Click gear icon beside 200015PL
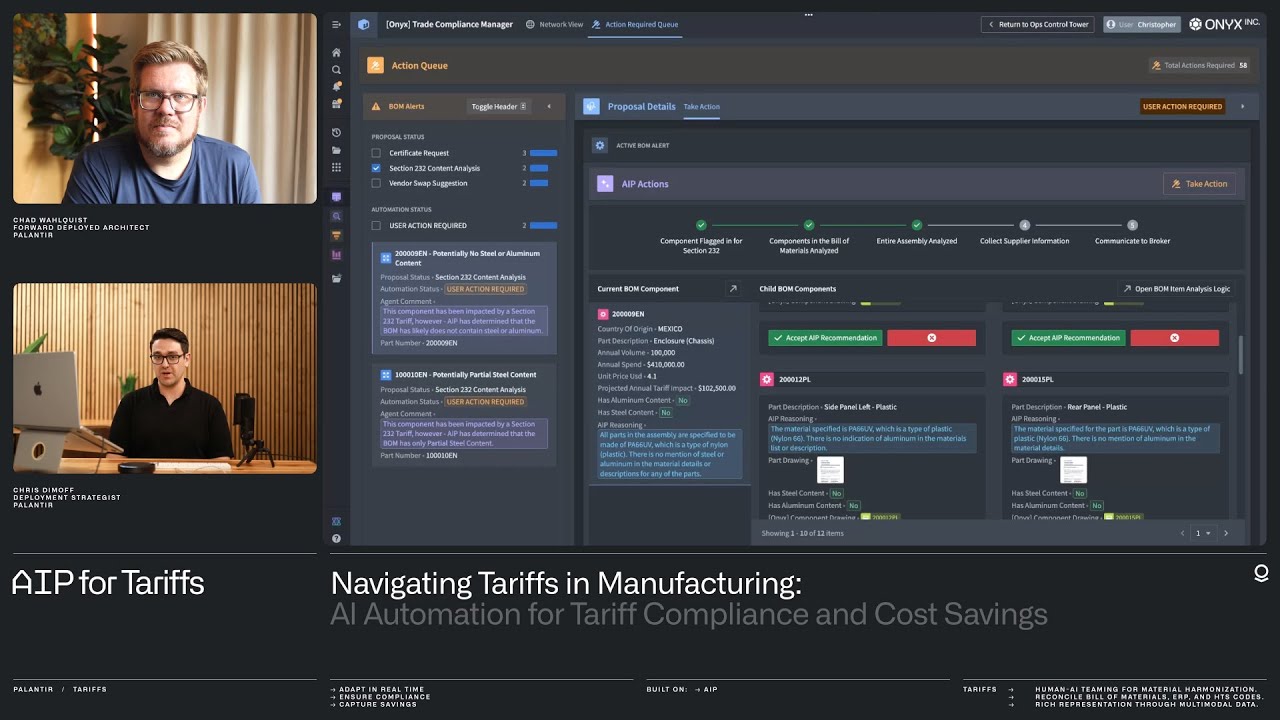The height and width of the screenshot is (720, 1280). click(x=1010, y=380)
